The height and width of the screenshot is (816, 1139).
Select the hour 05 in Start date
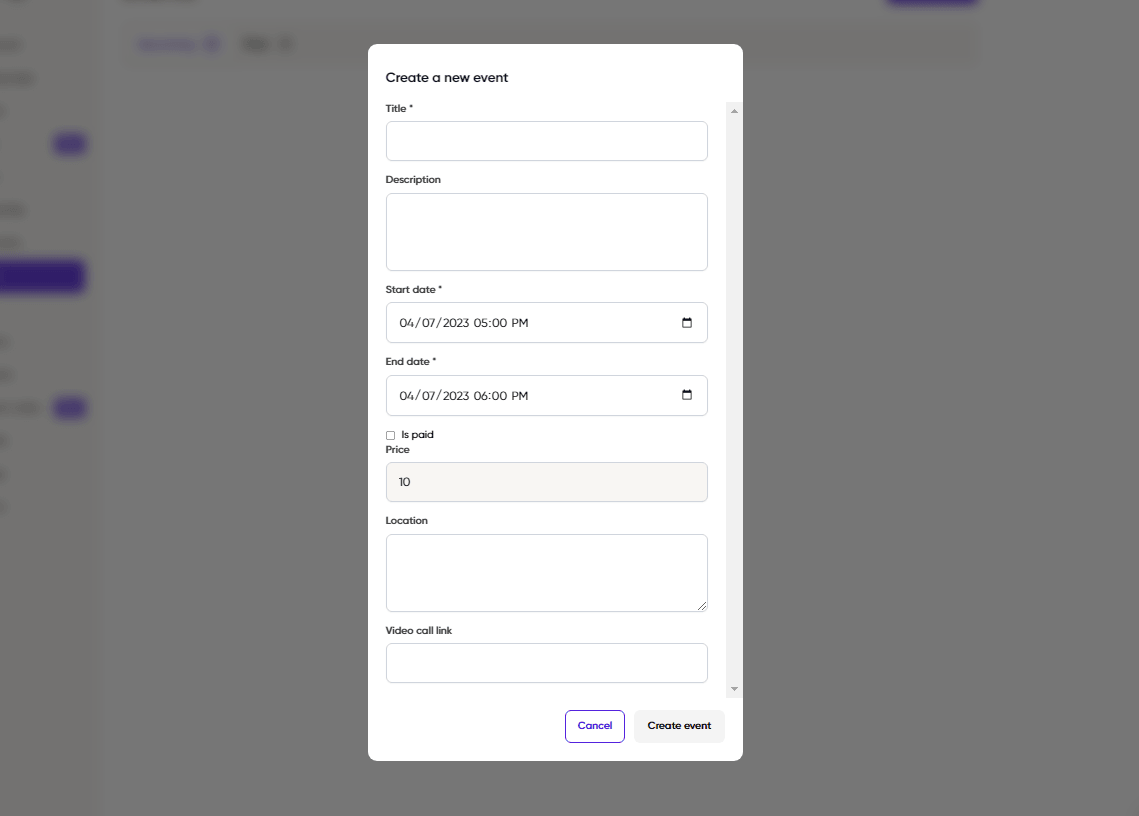pos(480,323)
